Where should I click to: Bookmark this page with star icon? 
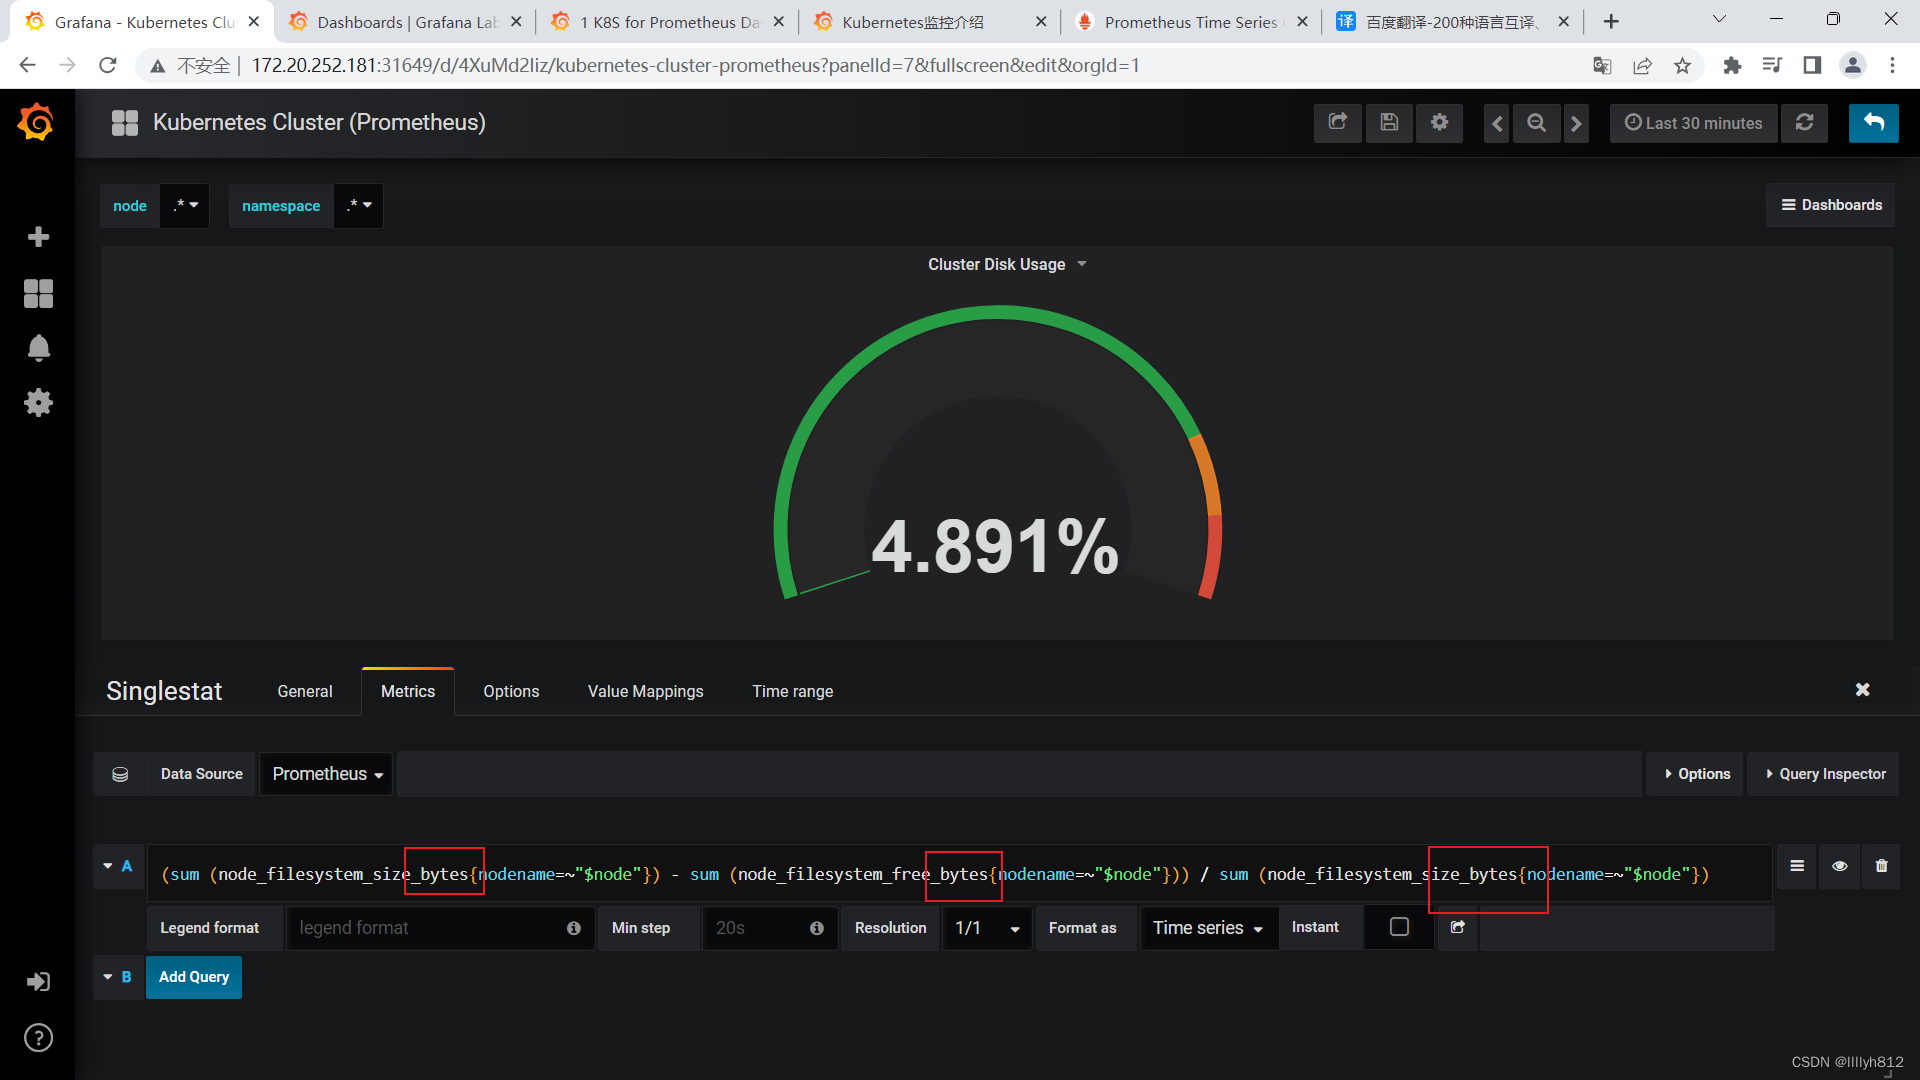pos(1682,65)
